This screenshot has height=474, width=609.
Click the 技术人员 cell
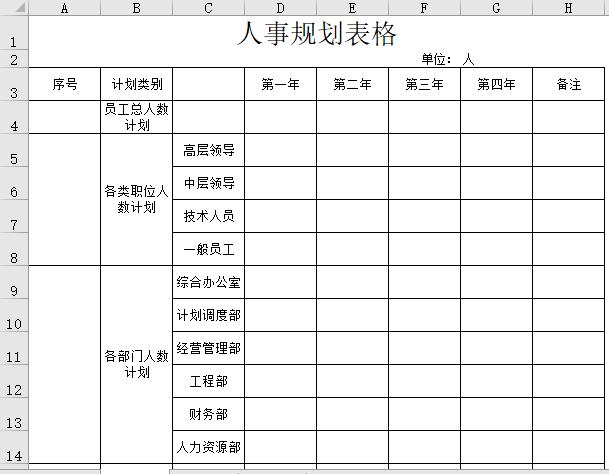(x=208, y=216)
